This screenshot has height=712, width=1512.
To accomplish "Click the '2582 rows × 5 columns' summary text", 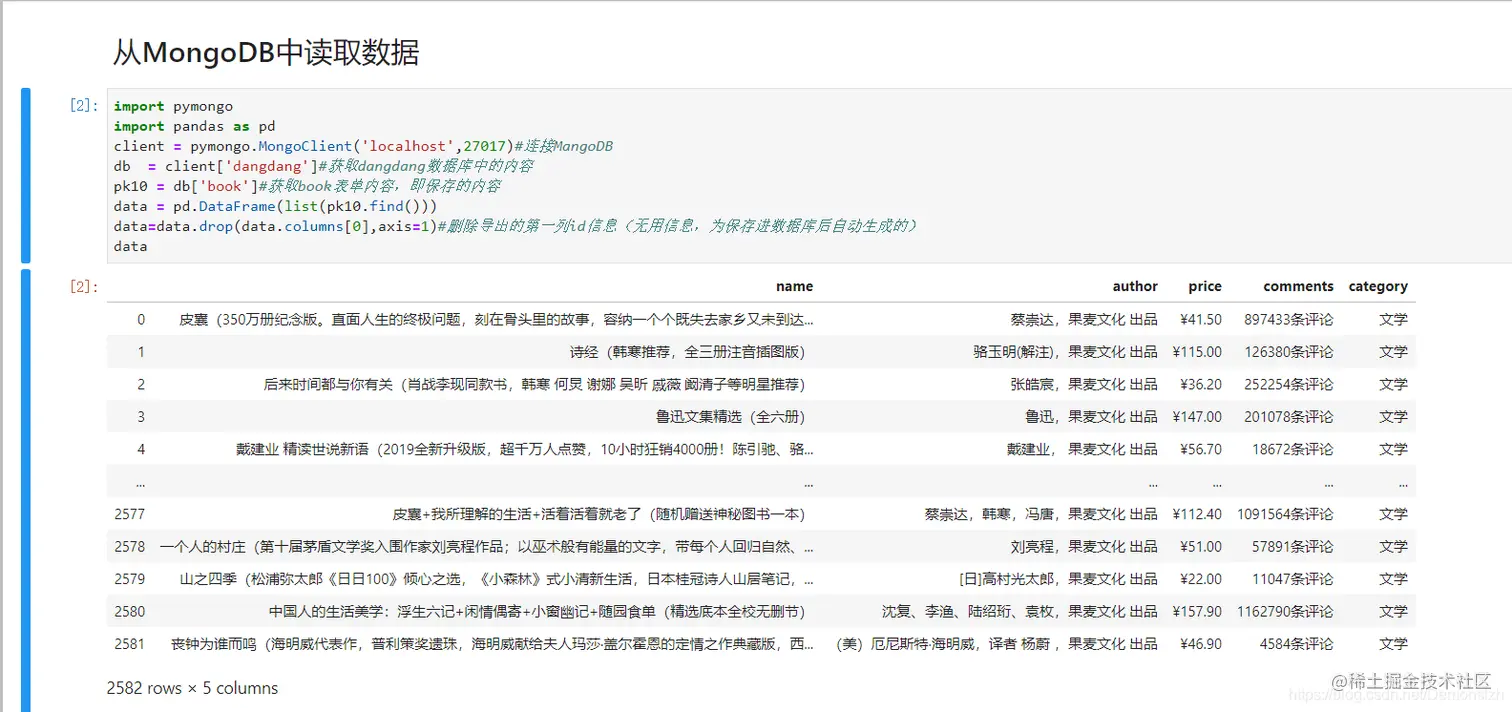I will click(192, 688).
